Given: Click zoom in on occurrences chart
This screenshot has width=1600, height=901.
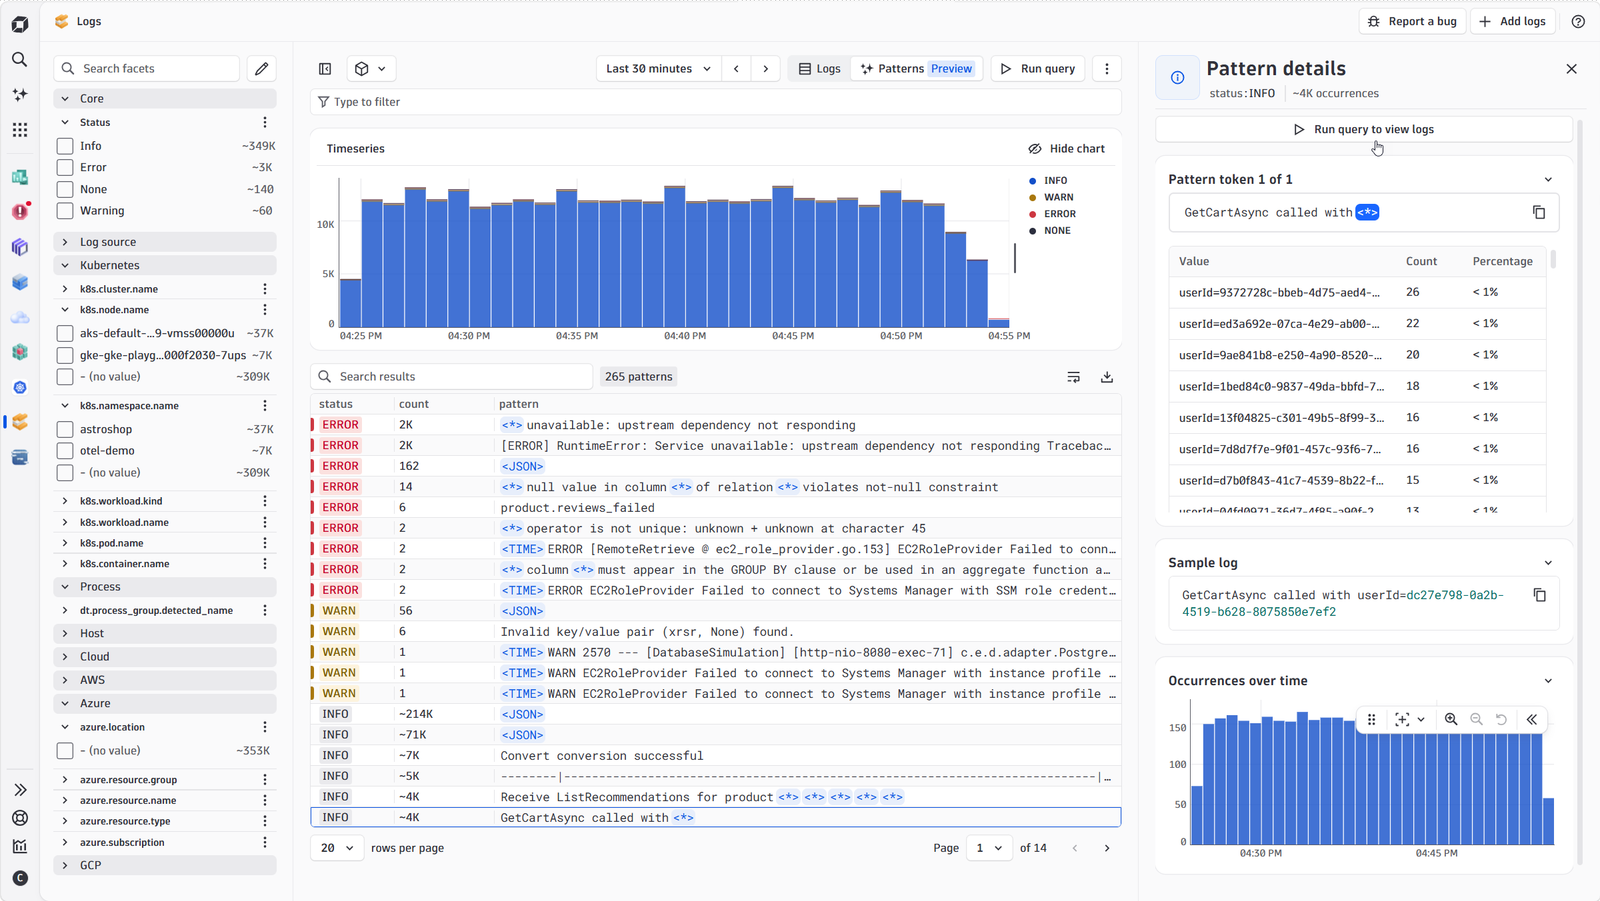Looking at the screenshot, I should pyautogui.click(x=1451, y=719).
